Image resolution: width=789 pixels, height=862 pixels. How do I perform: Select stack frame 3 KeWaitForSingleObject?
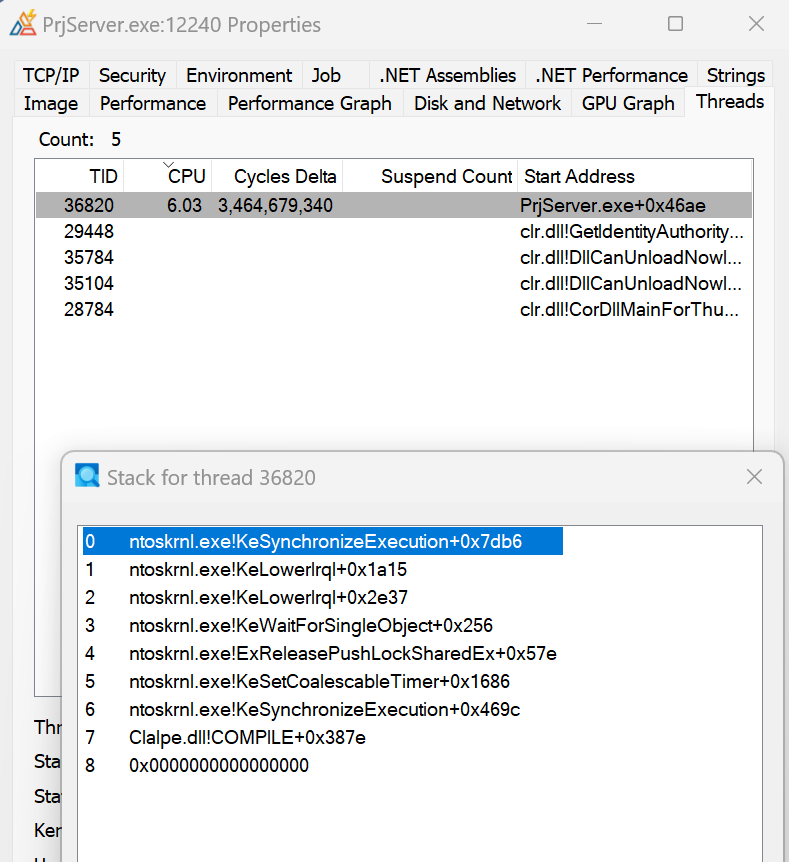pyautogui.click(x=310, y=625)
